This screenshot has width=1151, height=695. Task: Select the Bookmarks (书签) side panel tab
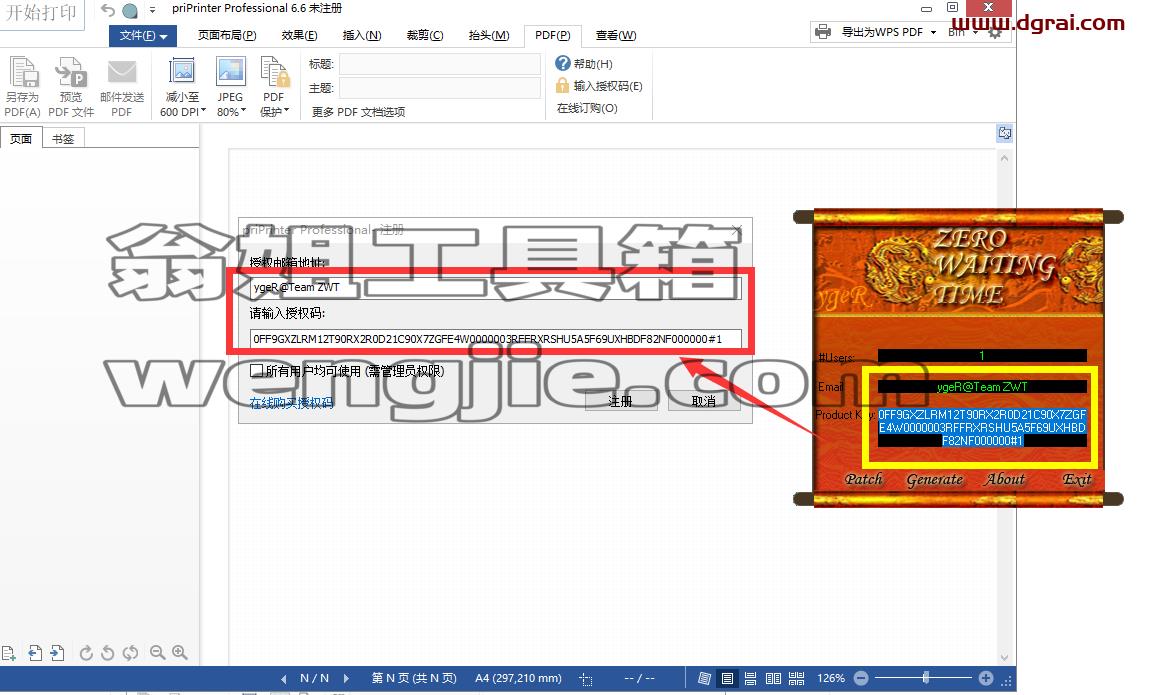coord(63,138)
